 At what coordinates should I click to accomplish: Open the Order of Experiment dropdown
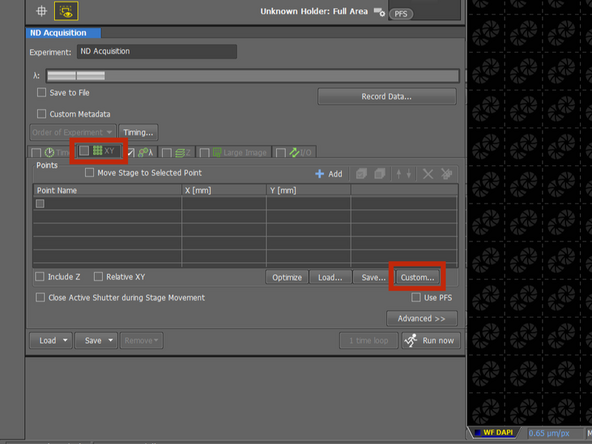[72, 133]
